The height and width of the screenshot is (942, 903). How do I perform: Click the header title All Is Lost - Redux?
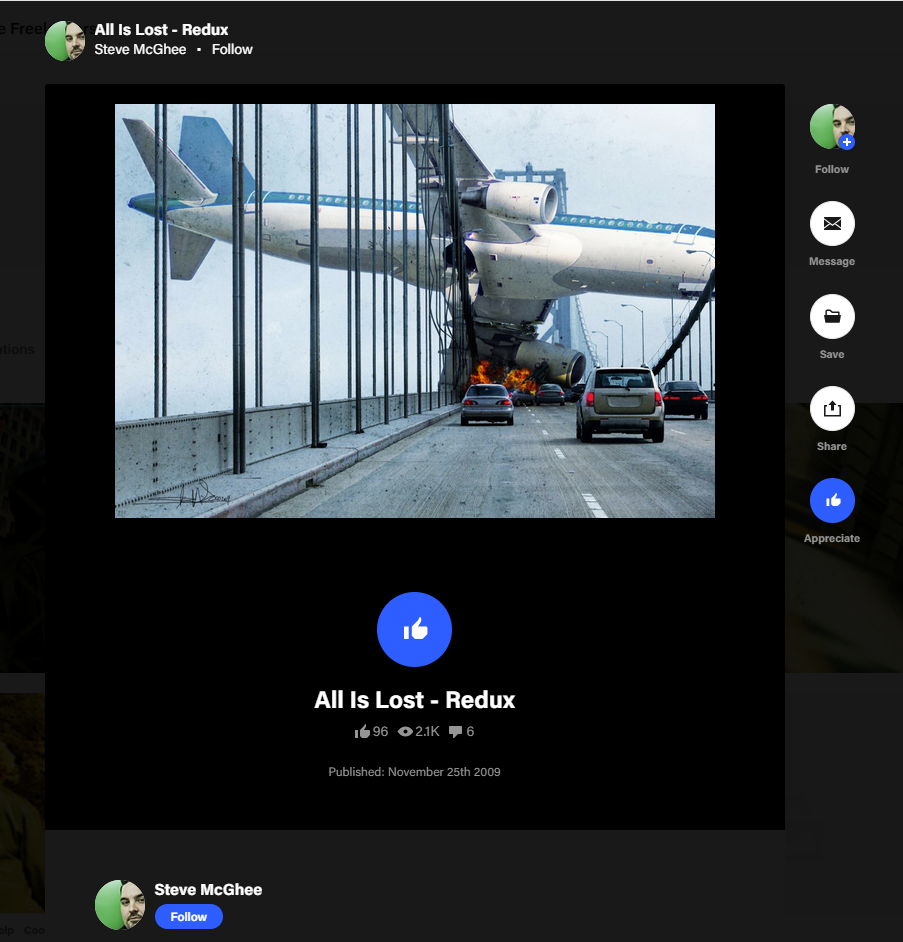click(x=161, y=29)
